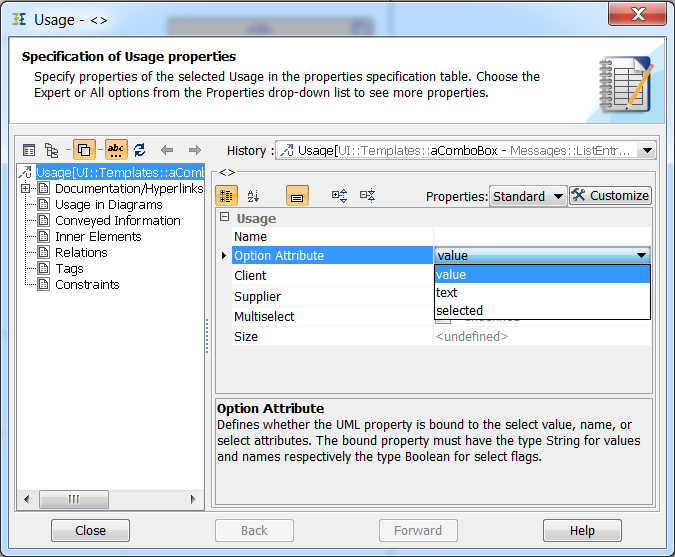Collapse the Usage property group

pyautogui.click(x=224, y=217)
